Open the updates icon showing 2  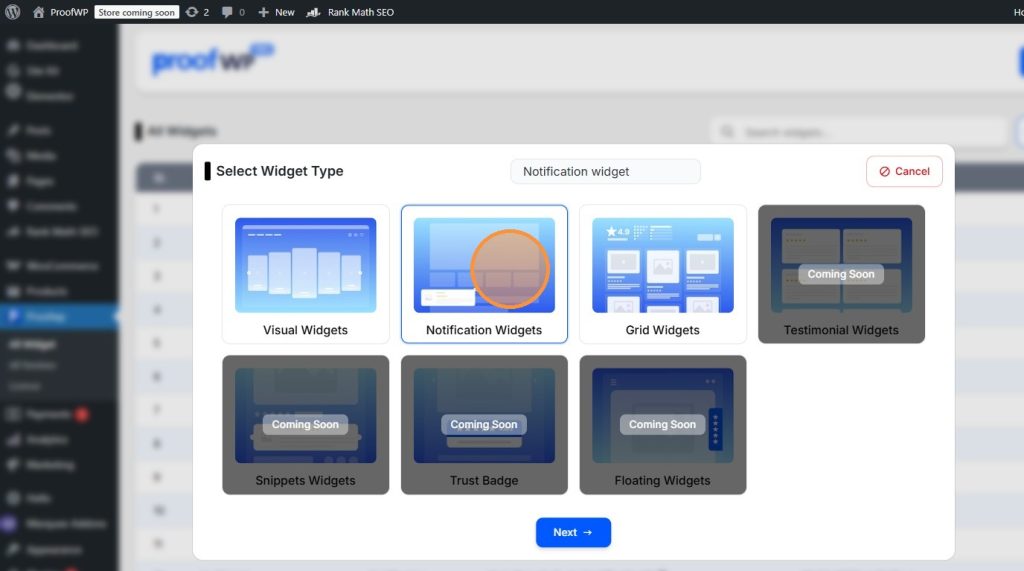(x=197, y=12)
